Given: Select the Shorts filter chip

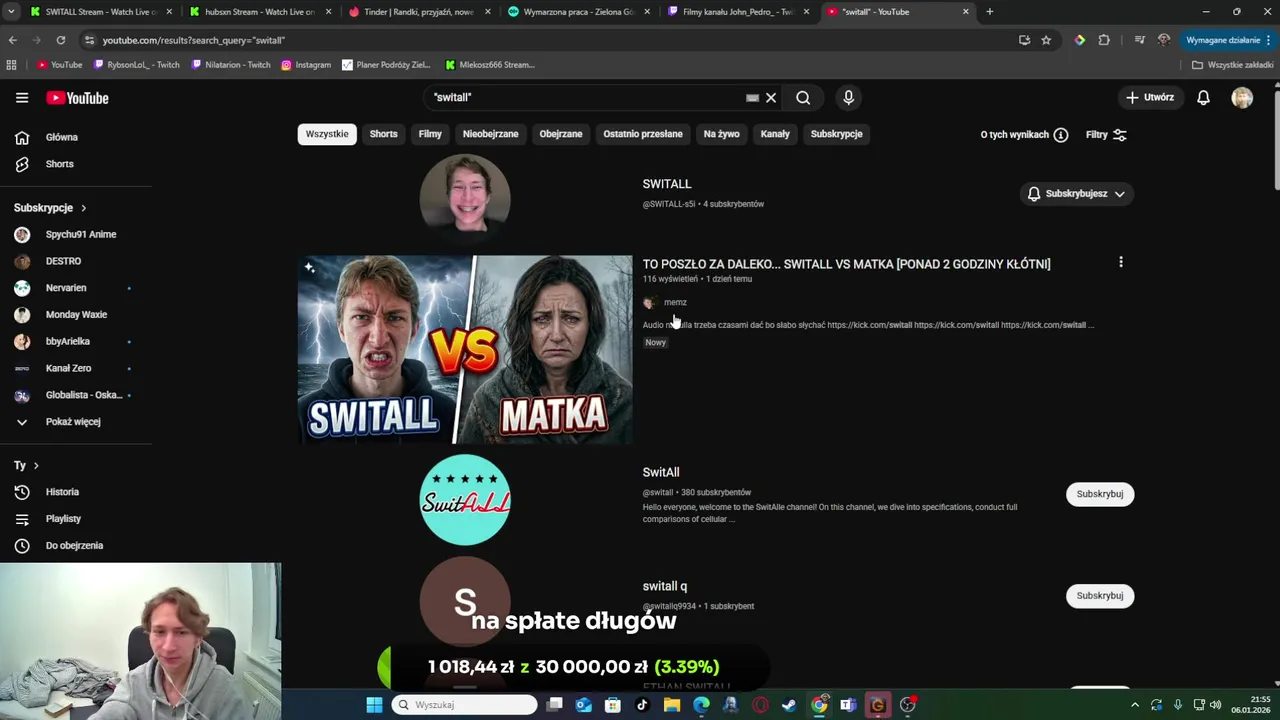Looking at the screenshot, I should pos(383,134).
